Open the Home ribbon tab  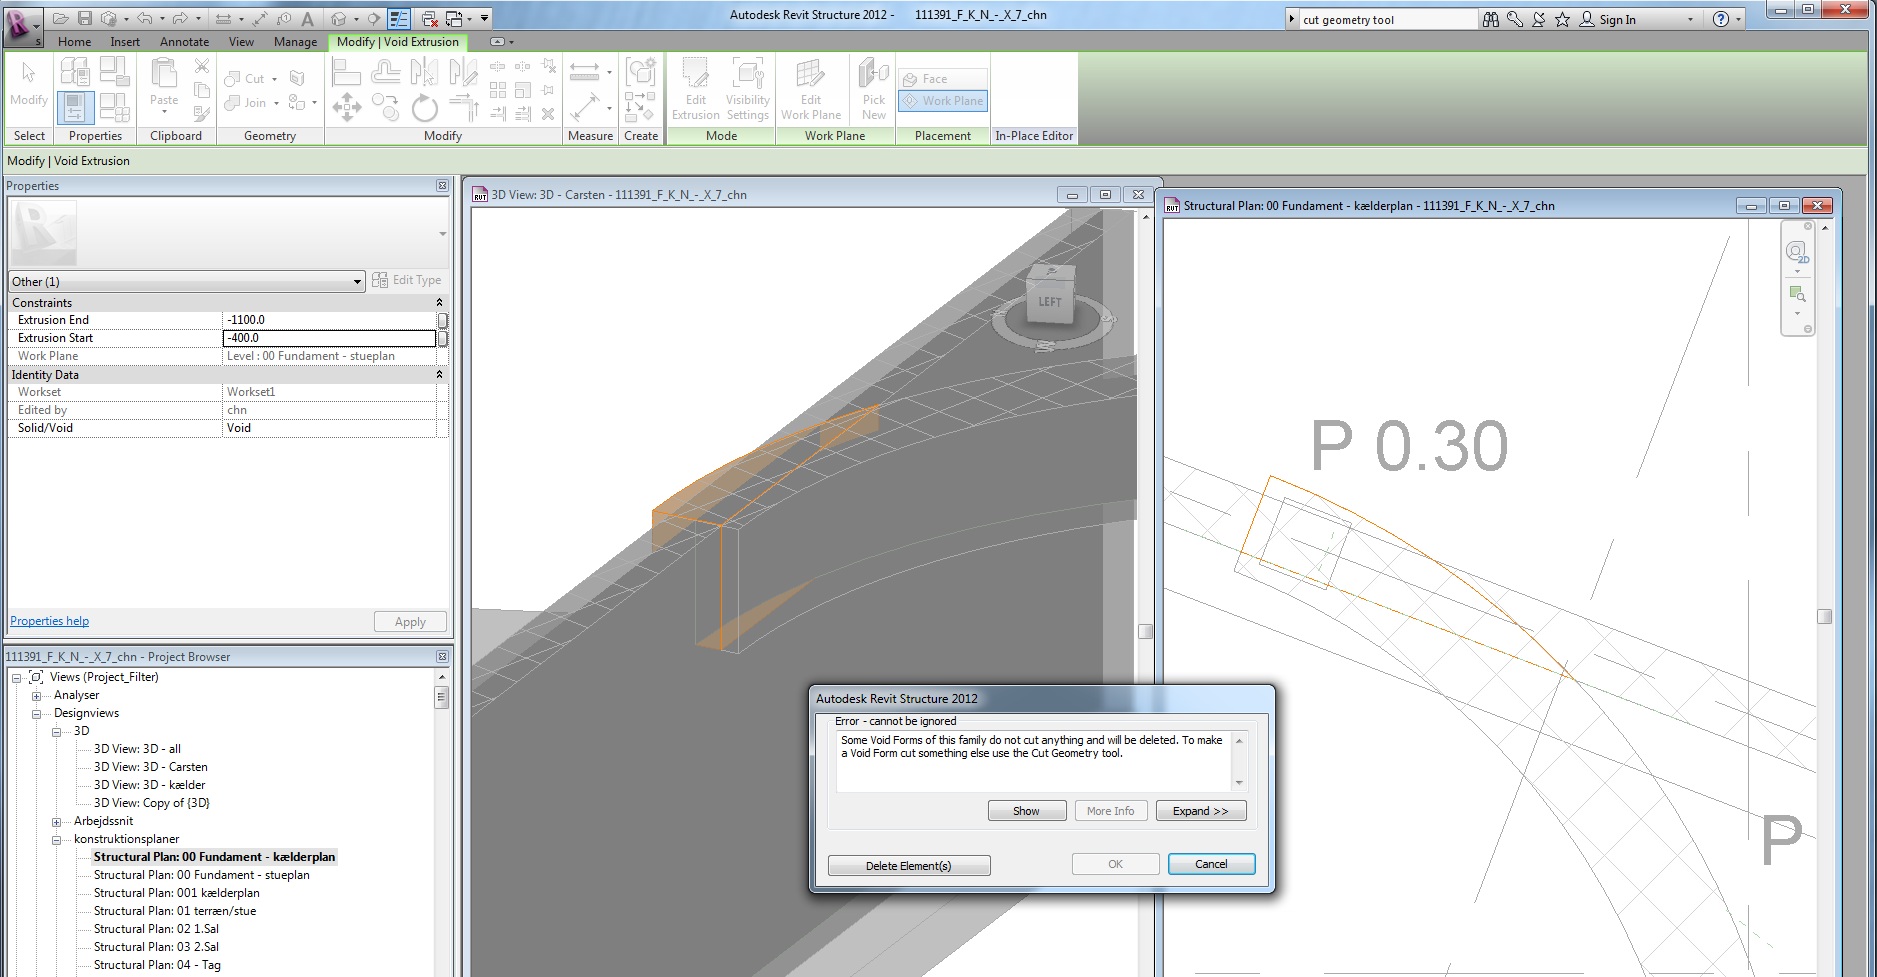pos(75,42)
